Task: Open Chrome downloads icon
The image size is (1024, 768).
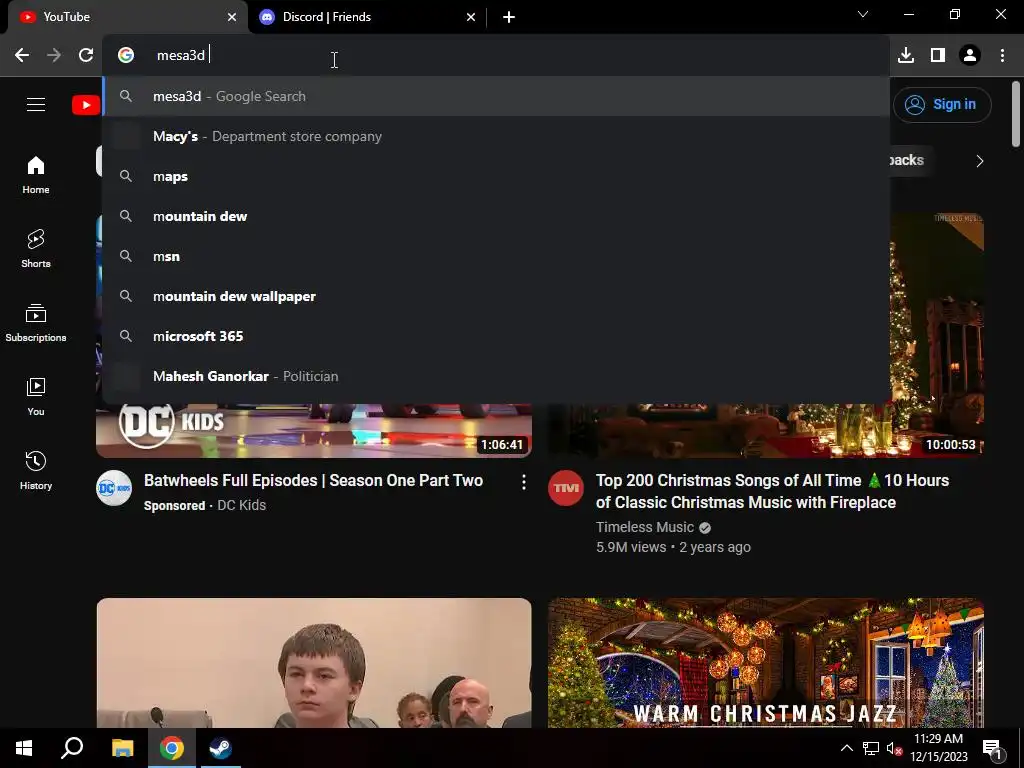Action: [x=906, y=56]
